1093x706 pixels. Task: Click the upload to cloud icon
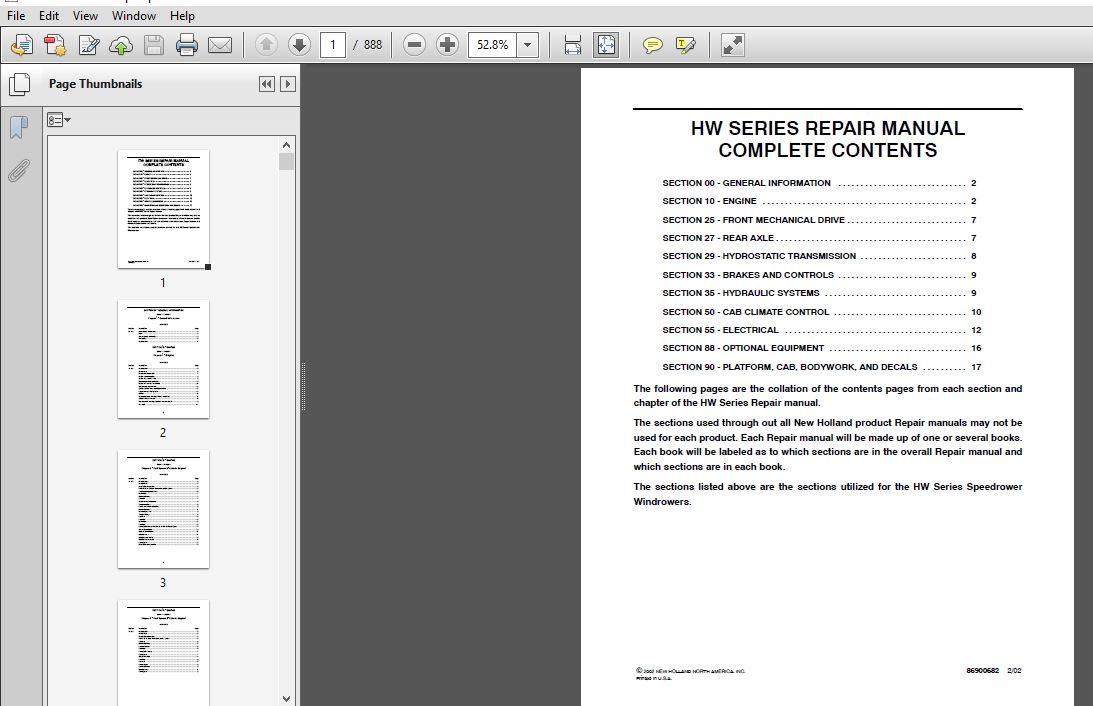coord(121,45)
